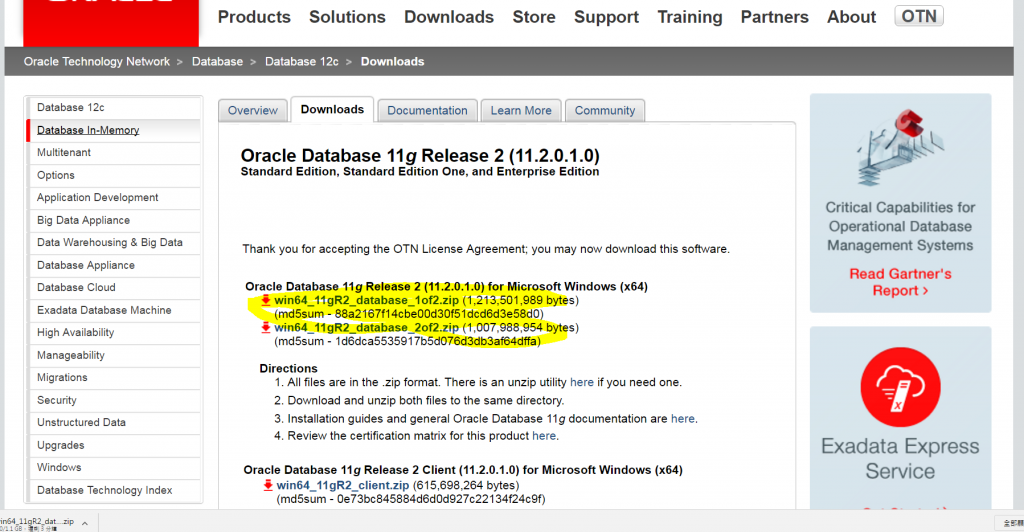Open Manageability sidebar entry

point(114,355)
